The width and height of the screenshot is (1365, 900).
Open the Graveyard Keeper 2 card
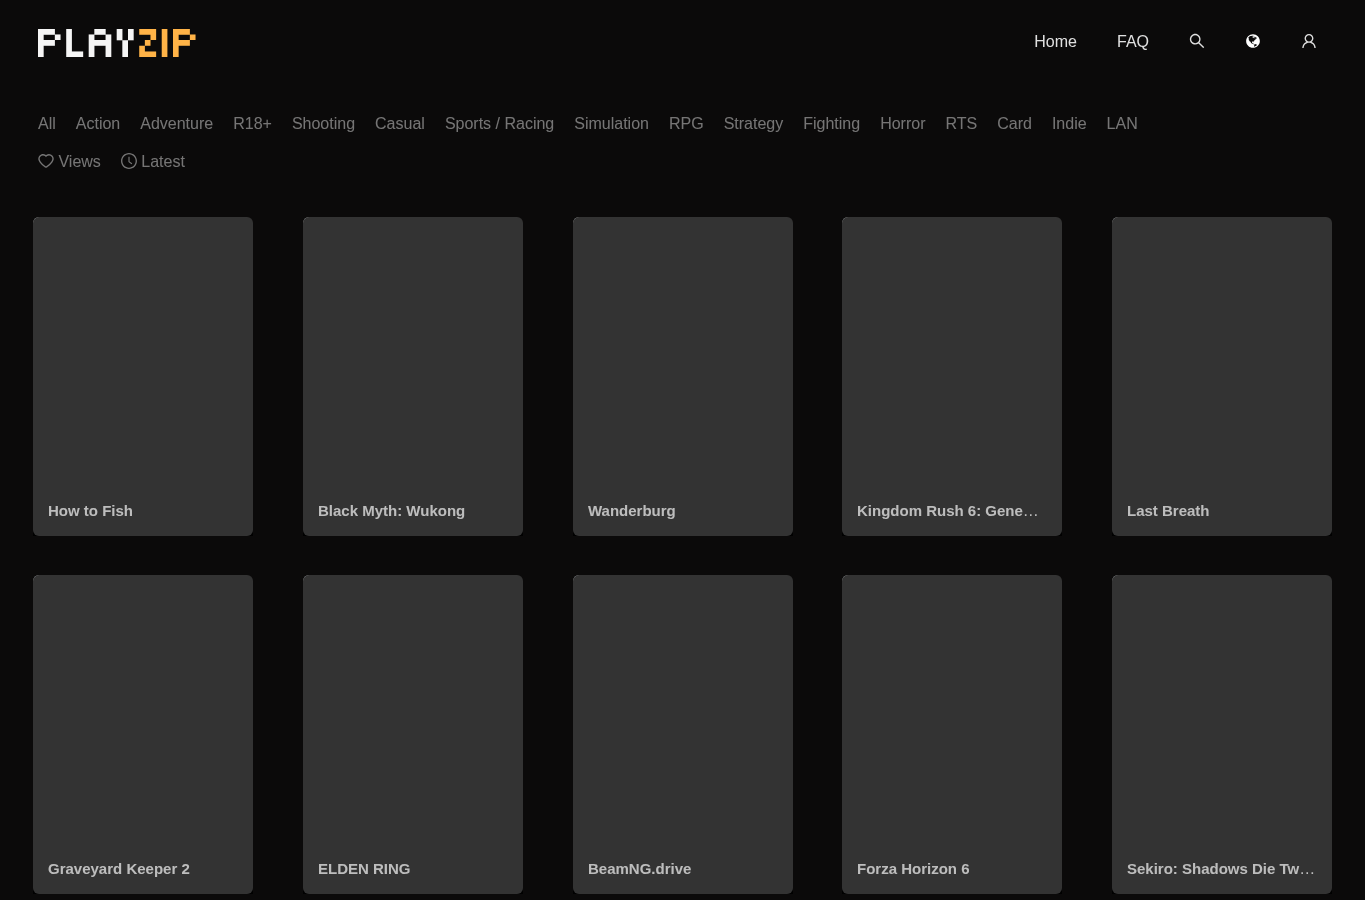pyautogui.click(x=143, y=734)
